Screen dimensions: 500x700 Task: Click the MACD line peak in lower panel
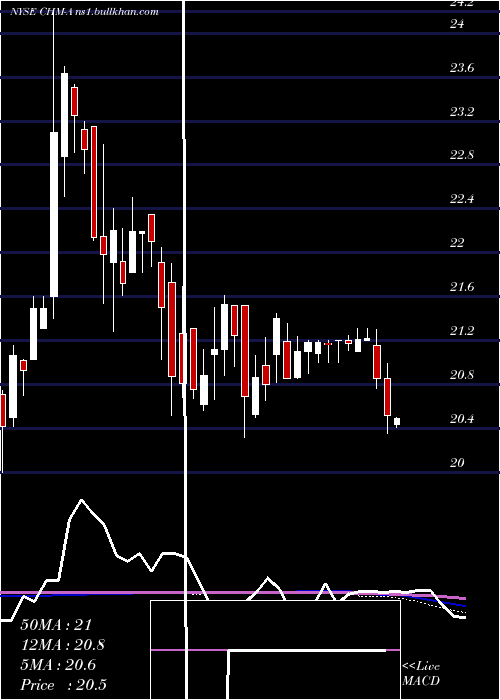(x=81, y=500)
